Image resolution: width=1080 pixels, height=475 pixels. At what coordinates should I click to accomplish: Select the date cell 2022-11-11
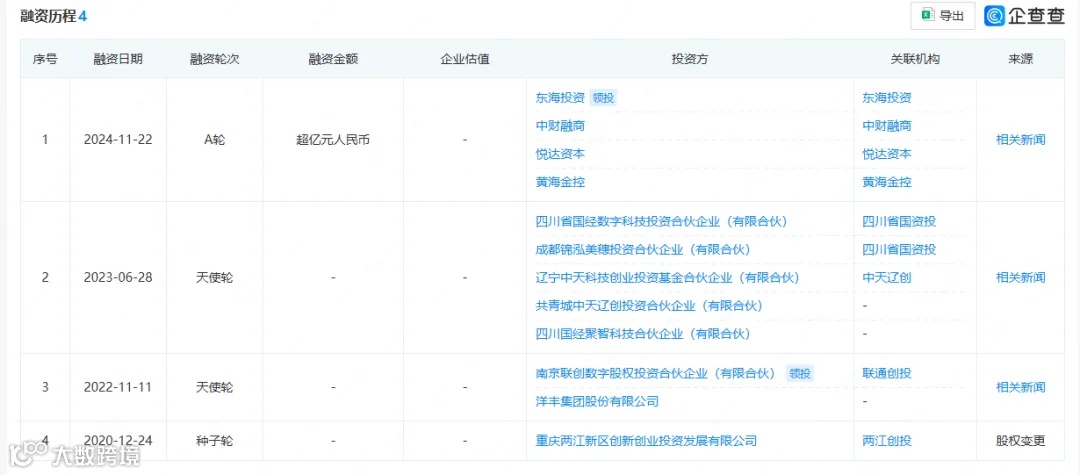[118, 388]
